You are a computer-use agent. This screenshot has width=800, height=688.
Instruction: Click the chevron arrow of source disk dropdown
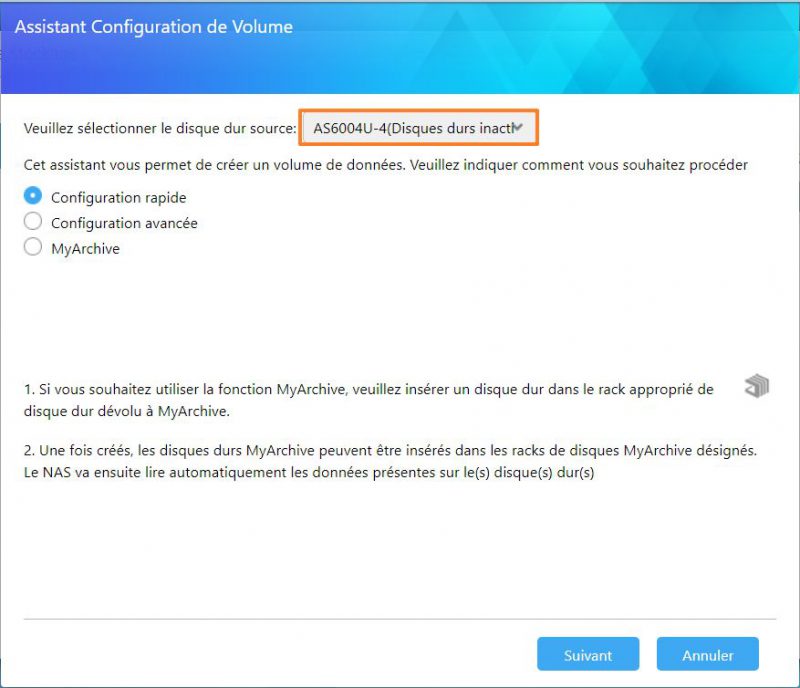[518, 127]
